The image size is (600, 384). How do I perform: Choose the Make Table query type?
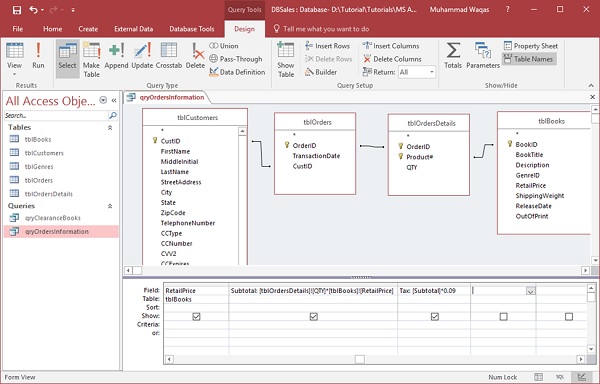(x=91, y=59)
